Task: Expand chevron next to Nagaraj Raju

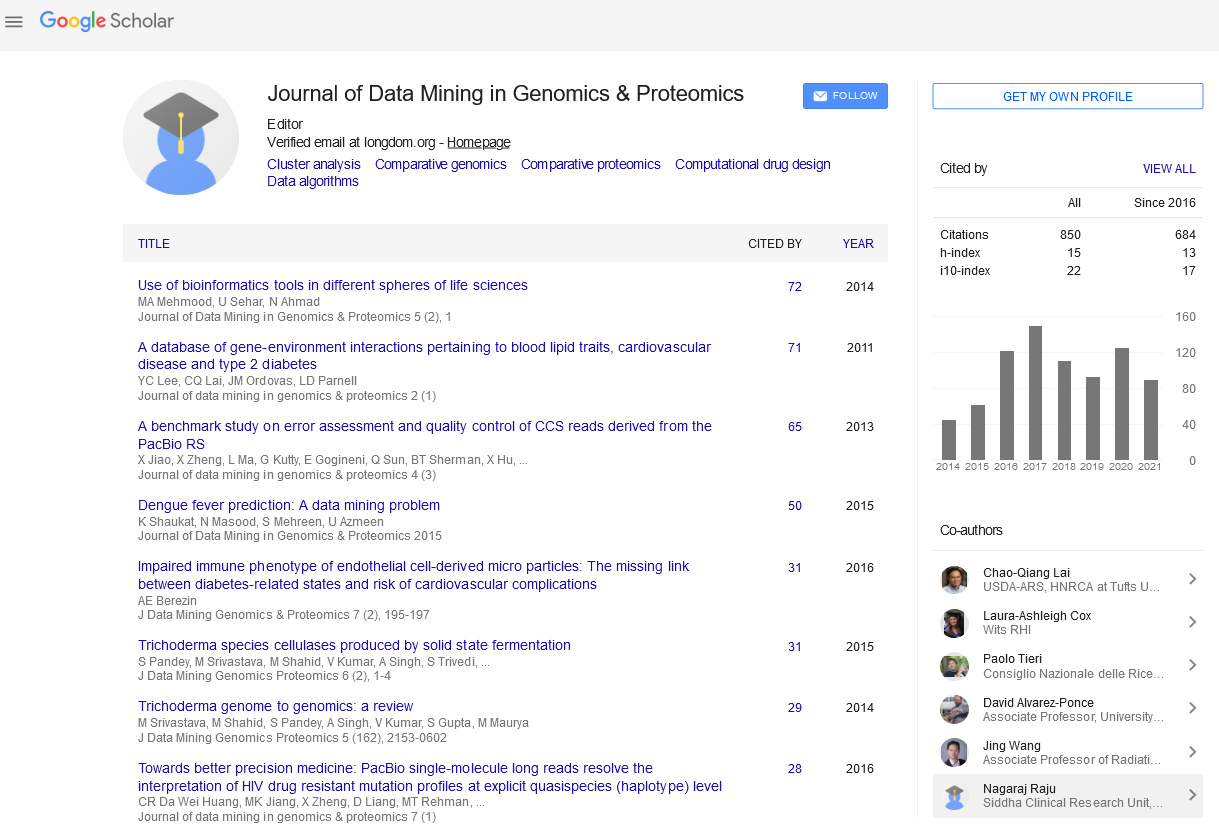Action: [1192, 795]
